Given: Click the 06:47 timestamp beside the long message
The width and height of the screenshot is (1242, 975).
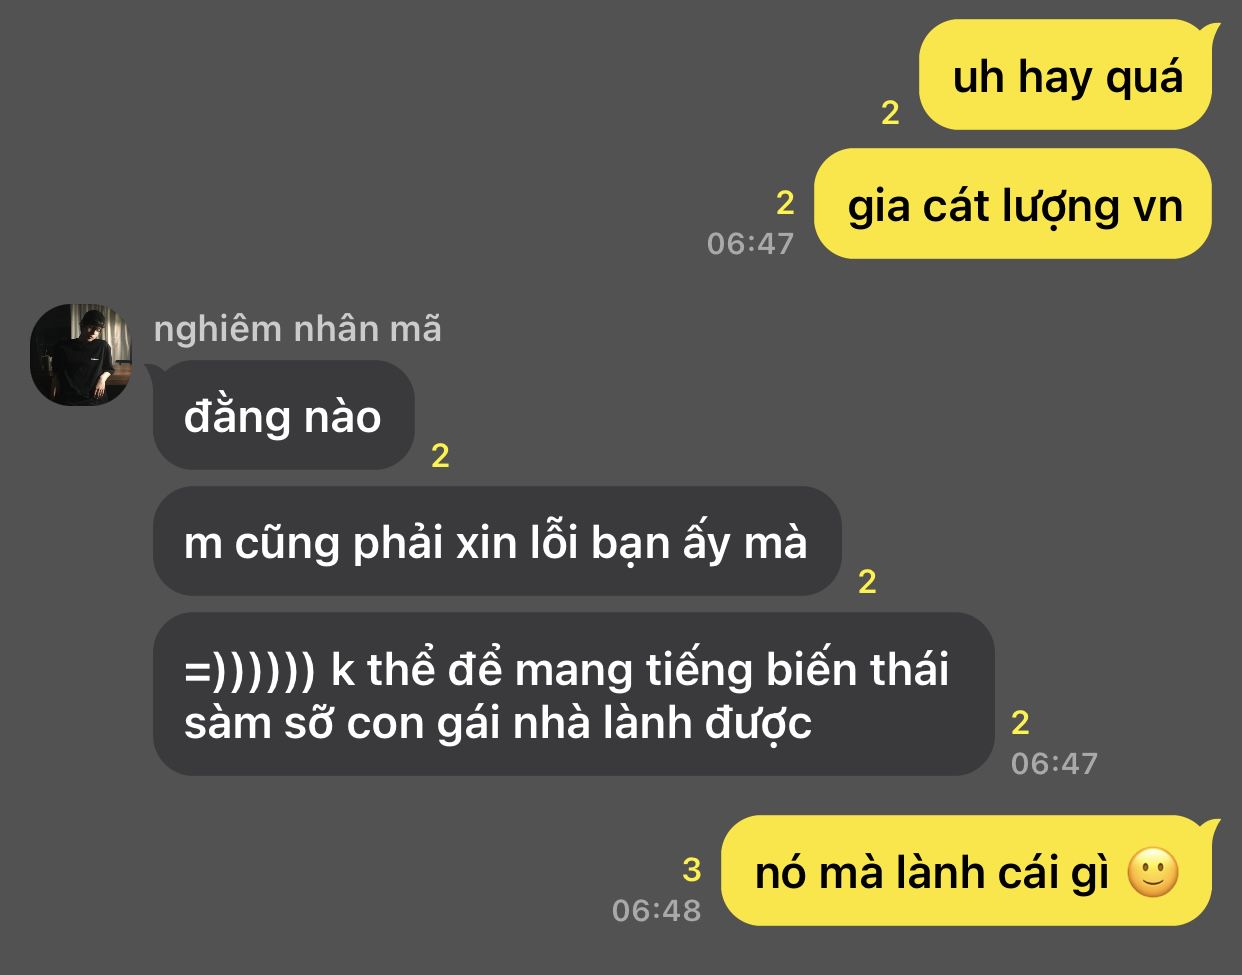Looking at the screenshot, I should [x=1054, y=763].
